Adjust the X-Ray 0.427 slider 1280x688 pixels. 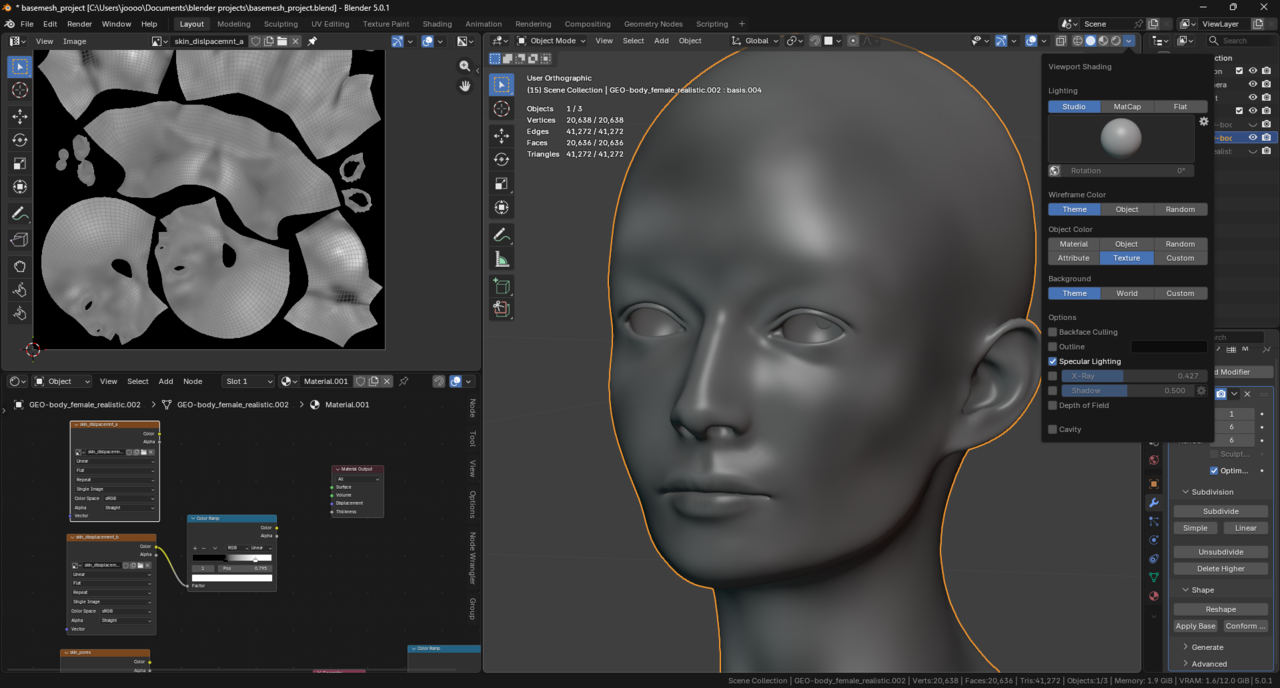point(1132,376)
